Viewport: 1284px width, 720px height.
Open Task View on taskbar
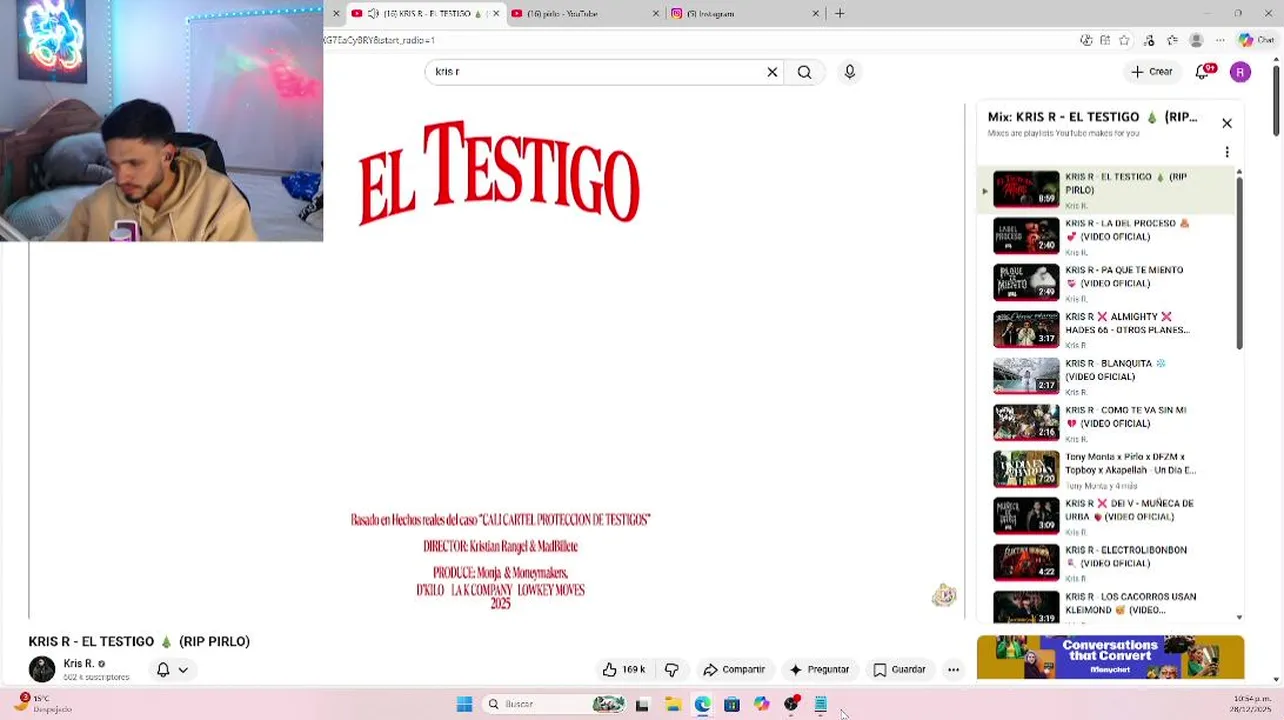coord(642,704)
